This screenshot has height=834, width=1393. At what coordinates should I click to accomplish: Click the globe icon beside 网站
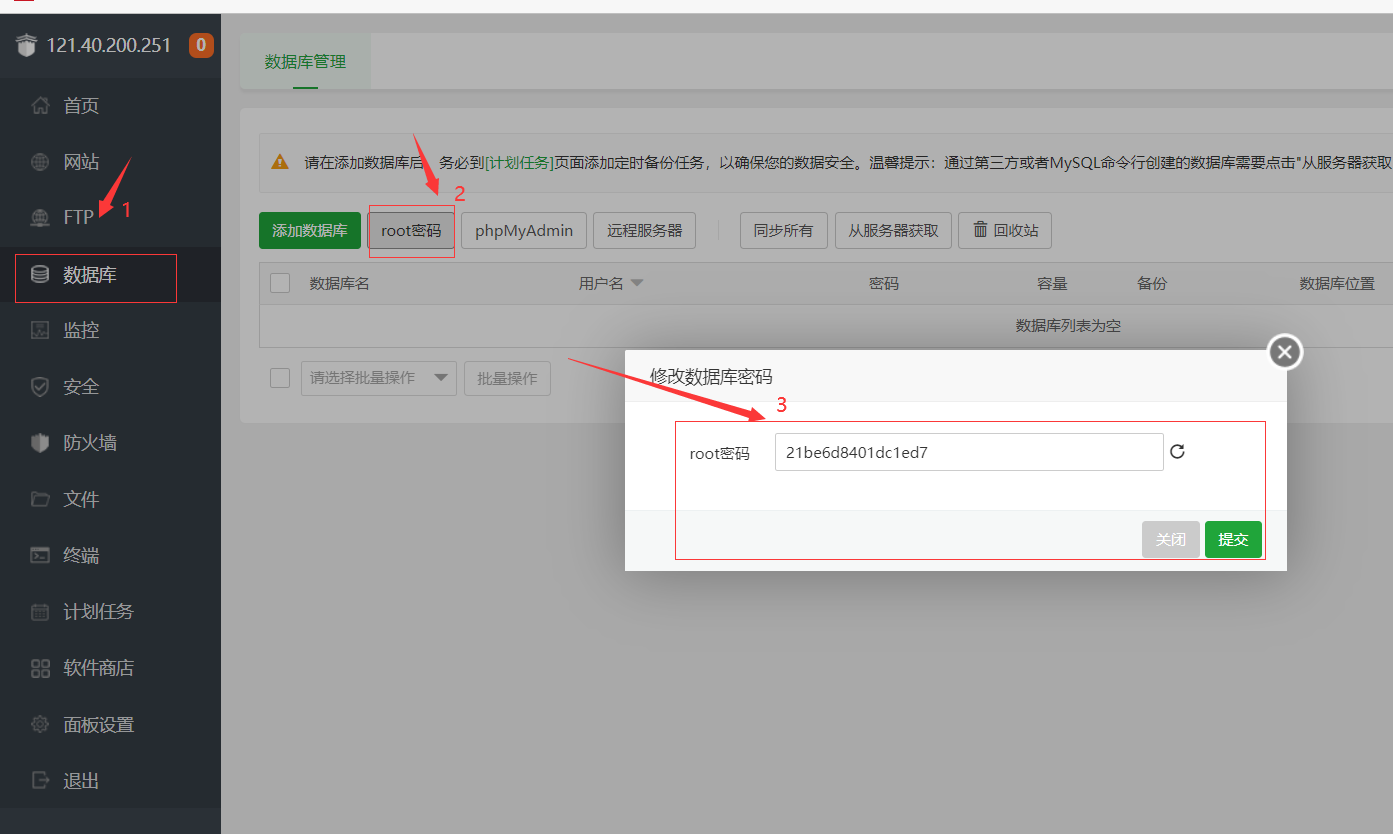(x=40, y=162)
